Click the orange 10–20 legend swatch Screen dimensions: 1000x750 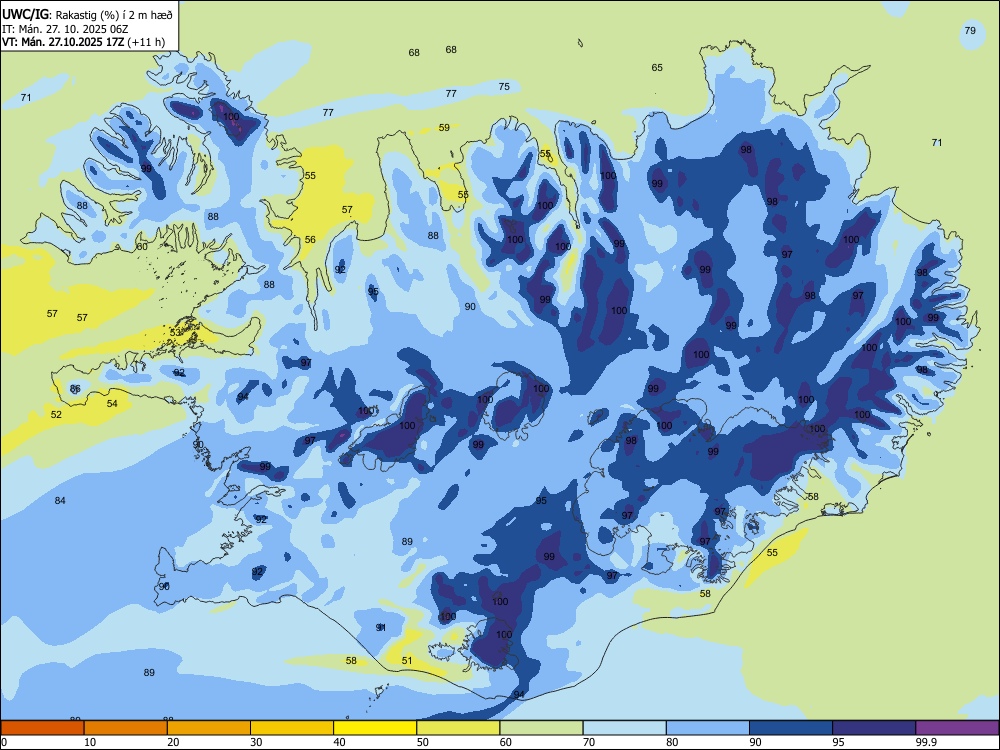(x=126, y=728)
